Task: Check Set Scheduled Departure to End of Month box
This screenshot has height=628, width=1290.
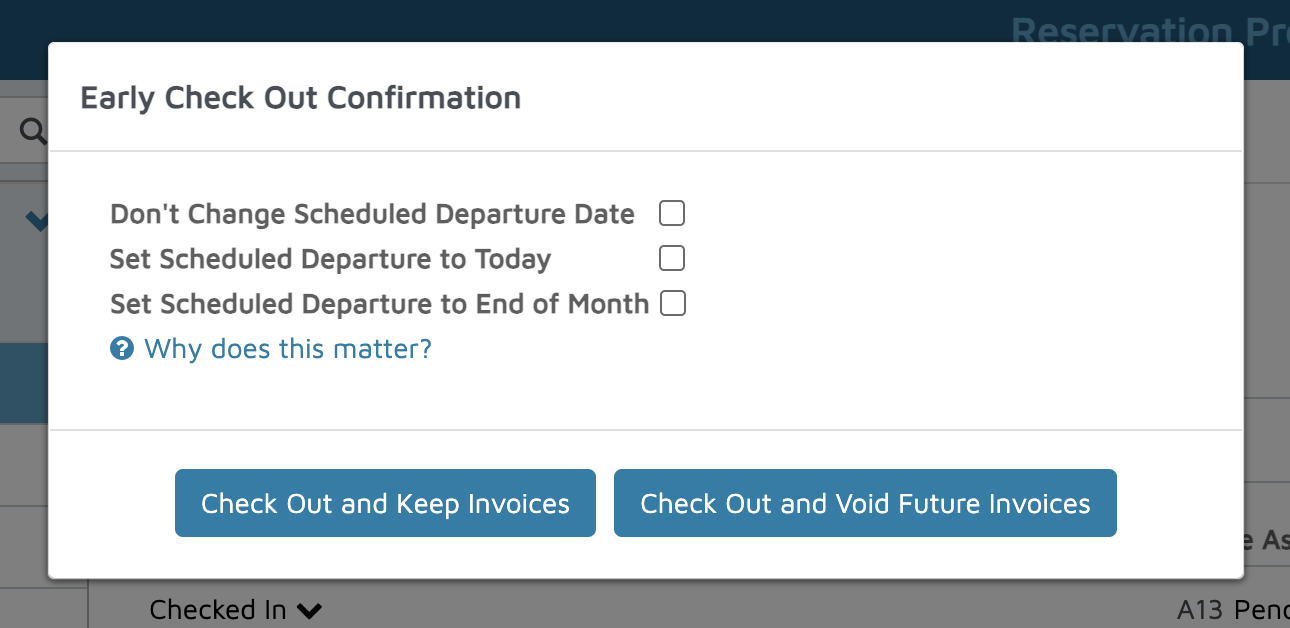Action: click(x=673, y=303)
